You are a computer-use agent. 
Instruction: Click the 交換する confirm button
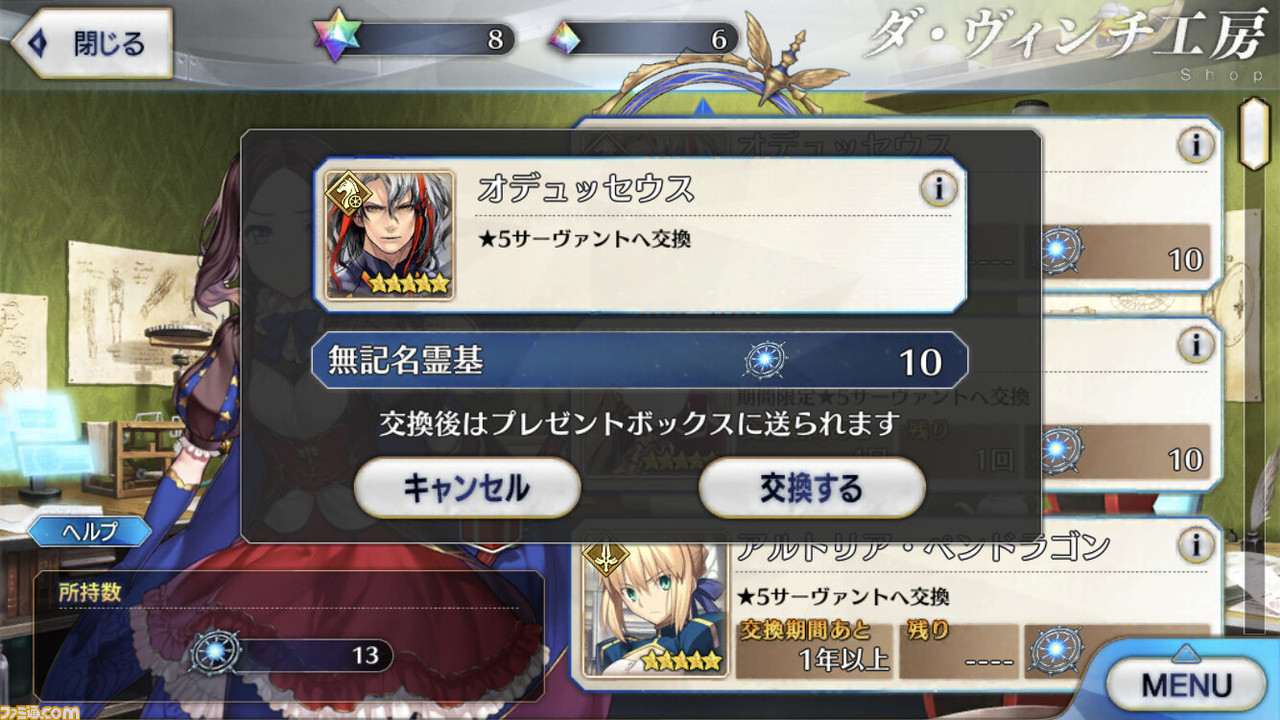click(x=811, y=489)
